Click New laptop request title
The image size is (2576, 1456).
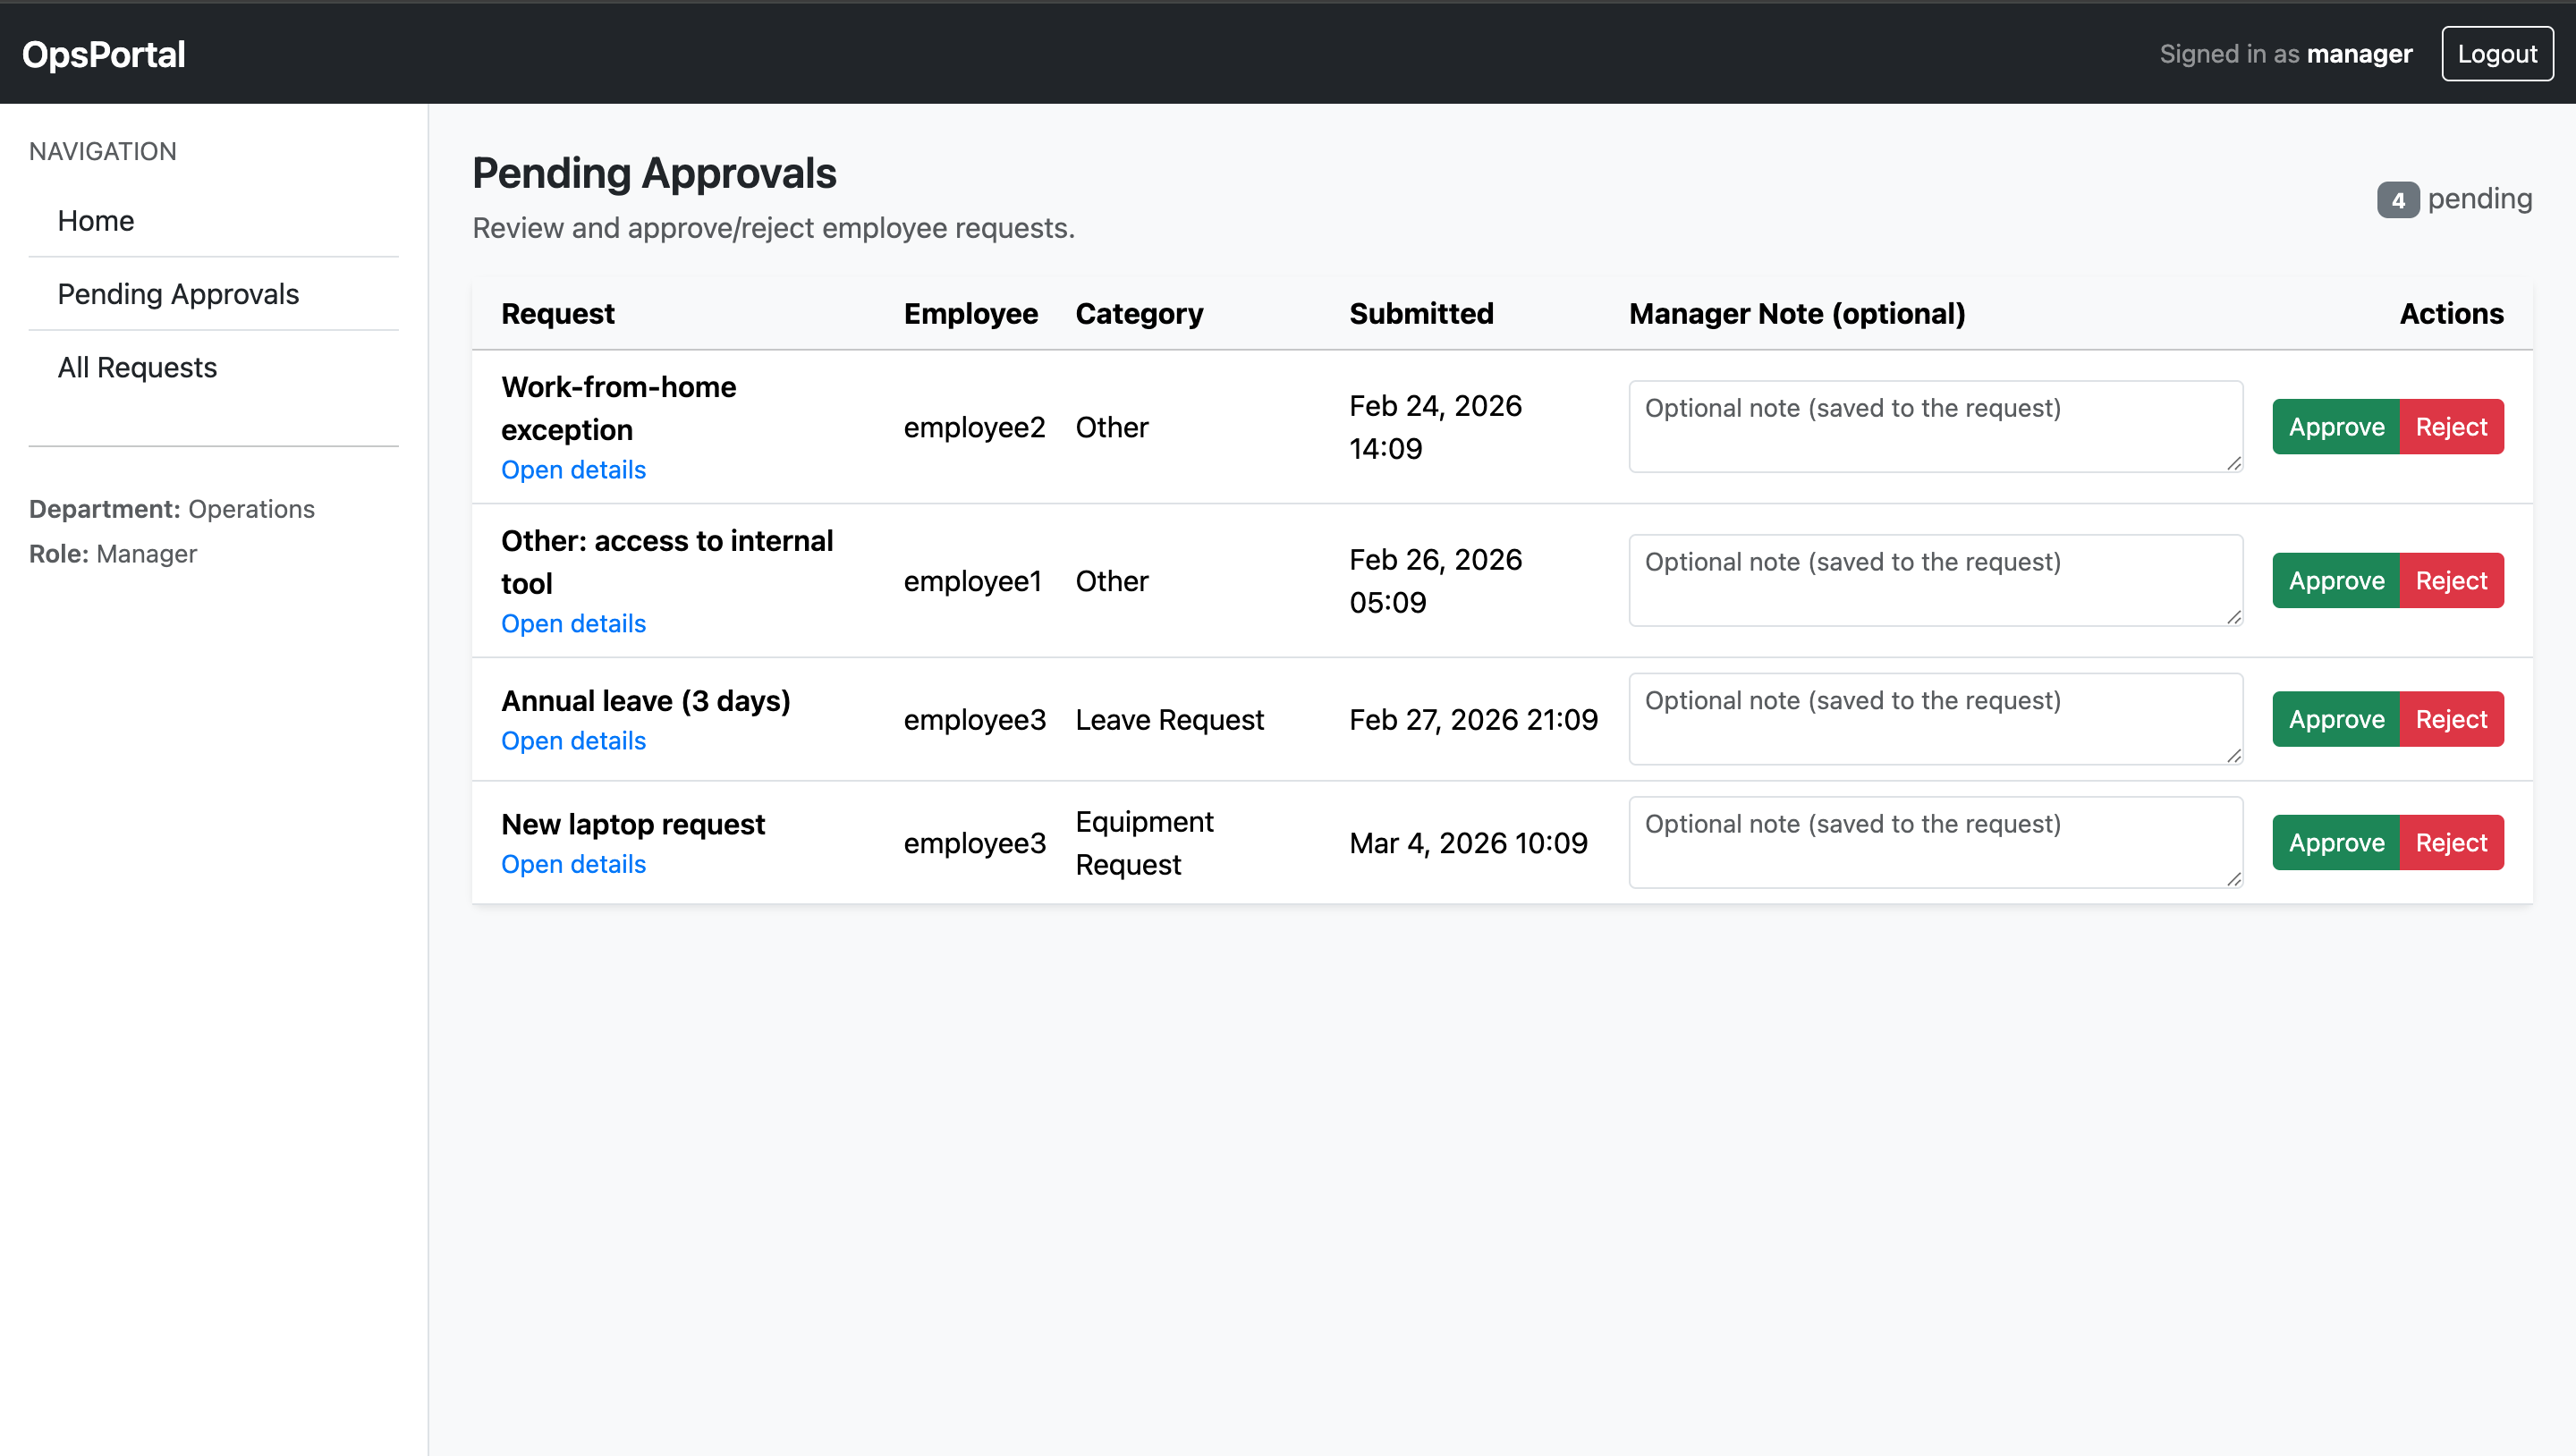[x=632, y=824]
